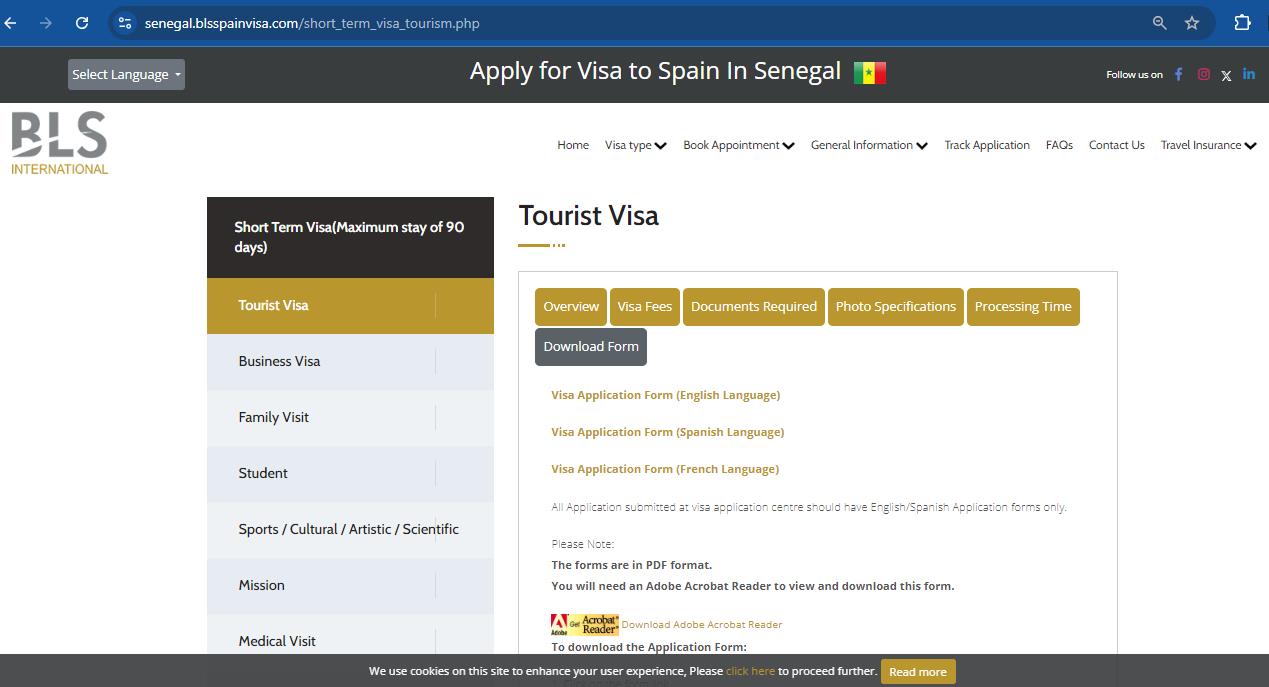The width and height of the screenshot is (1269, 687).
Task: Open the Facebook social icon
Action: pyautogui.click(x=1178, y=75)
